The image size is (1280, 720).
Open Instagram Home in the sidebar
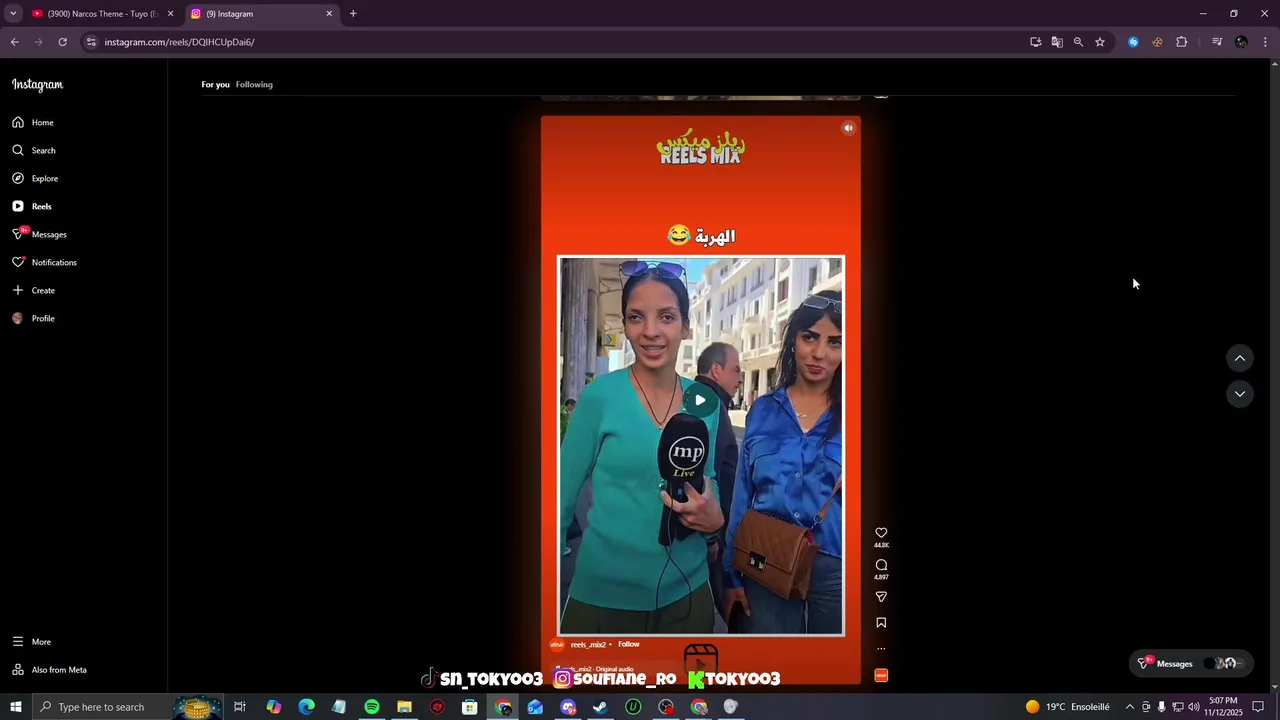pyautogui.click(x=33, y=122)
